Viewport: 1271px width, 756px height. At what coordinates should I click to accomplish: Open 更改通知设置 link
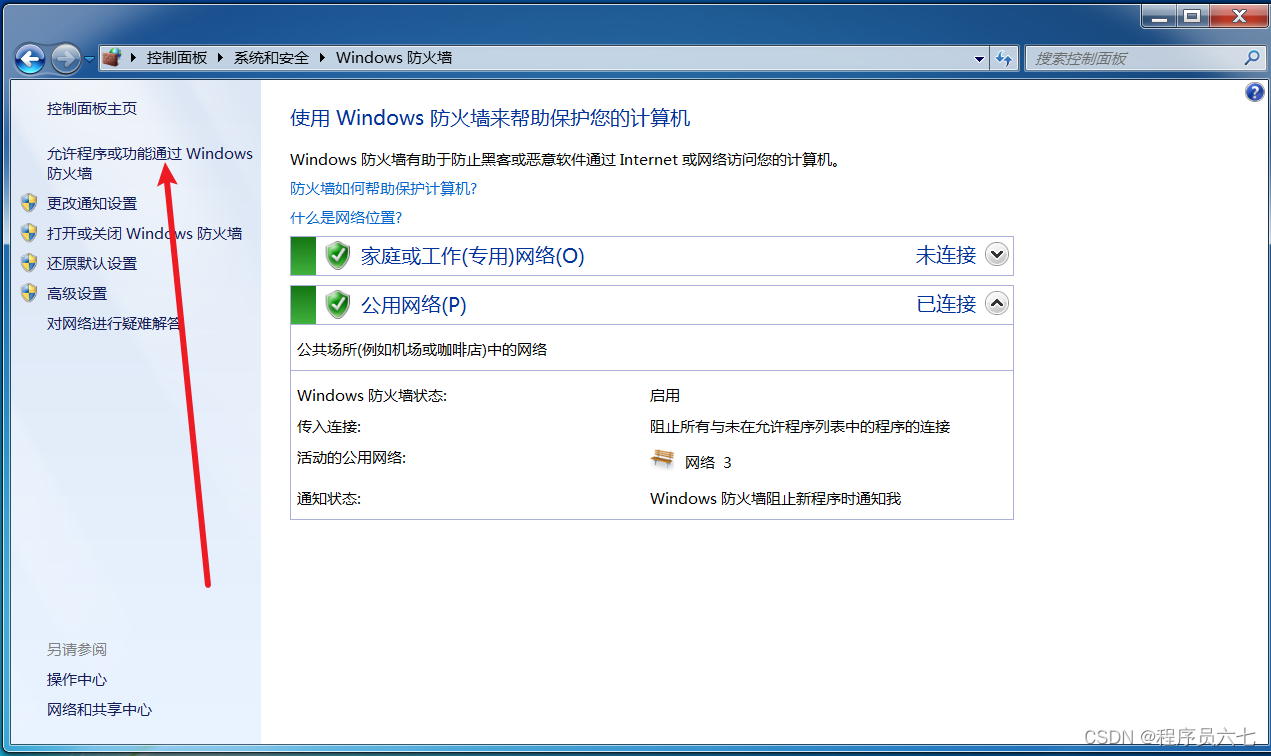tap(92, 203)
